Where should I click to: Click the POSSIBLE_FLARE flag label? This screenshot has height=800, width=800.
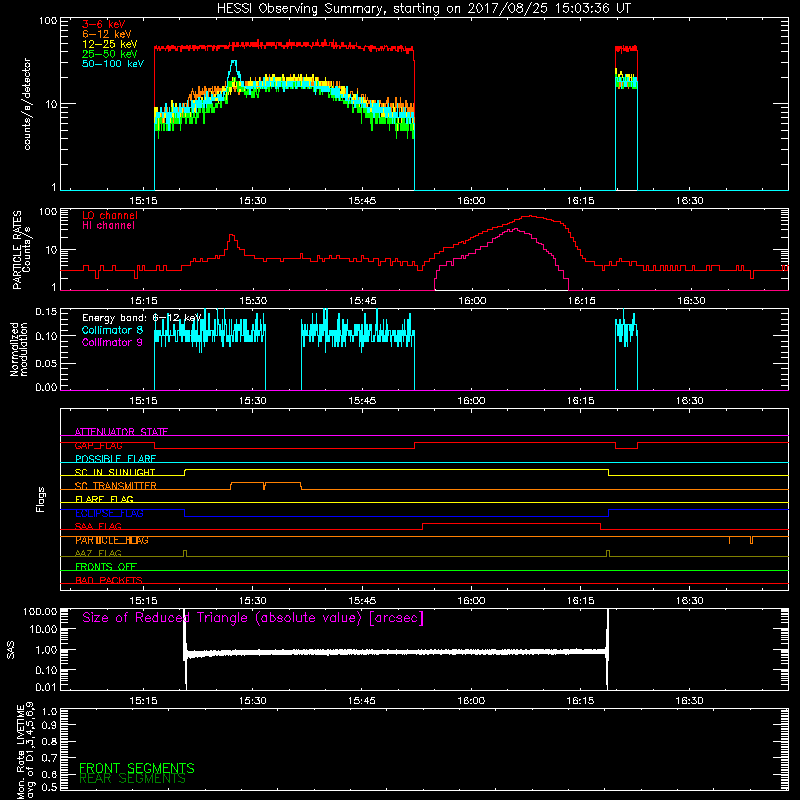pyautogui.click(x=115, y=459)
